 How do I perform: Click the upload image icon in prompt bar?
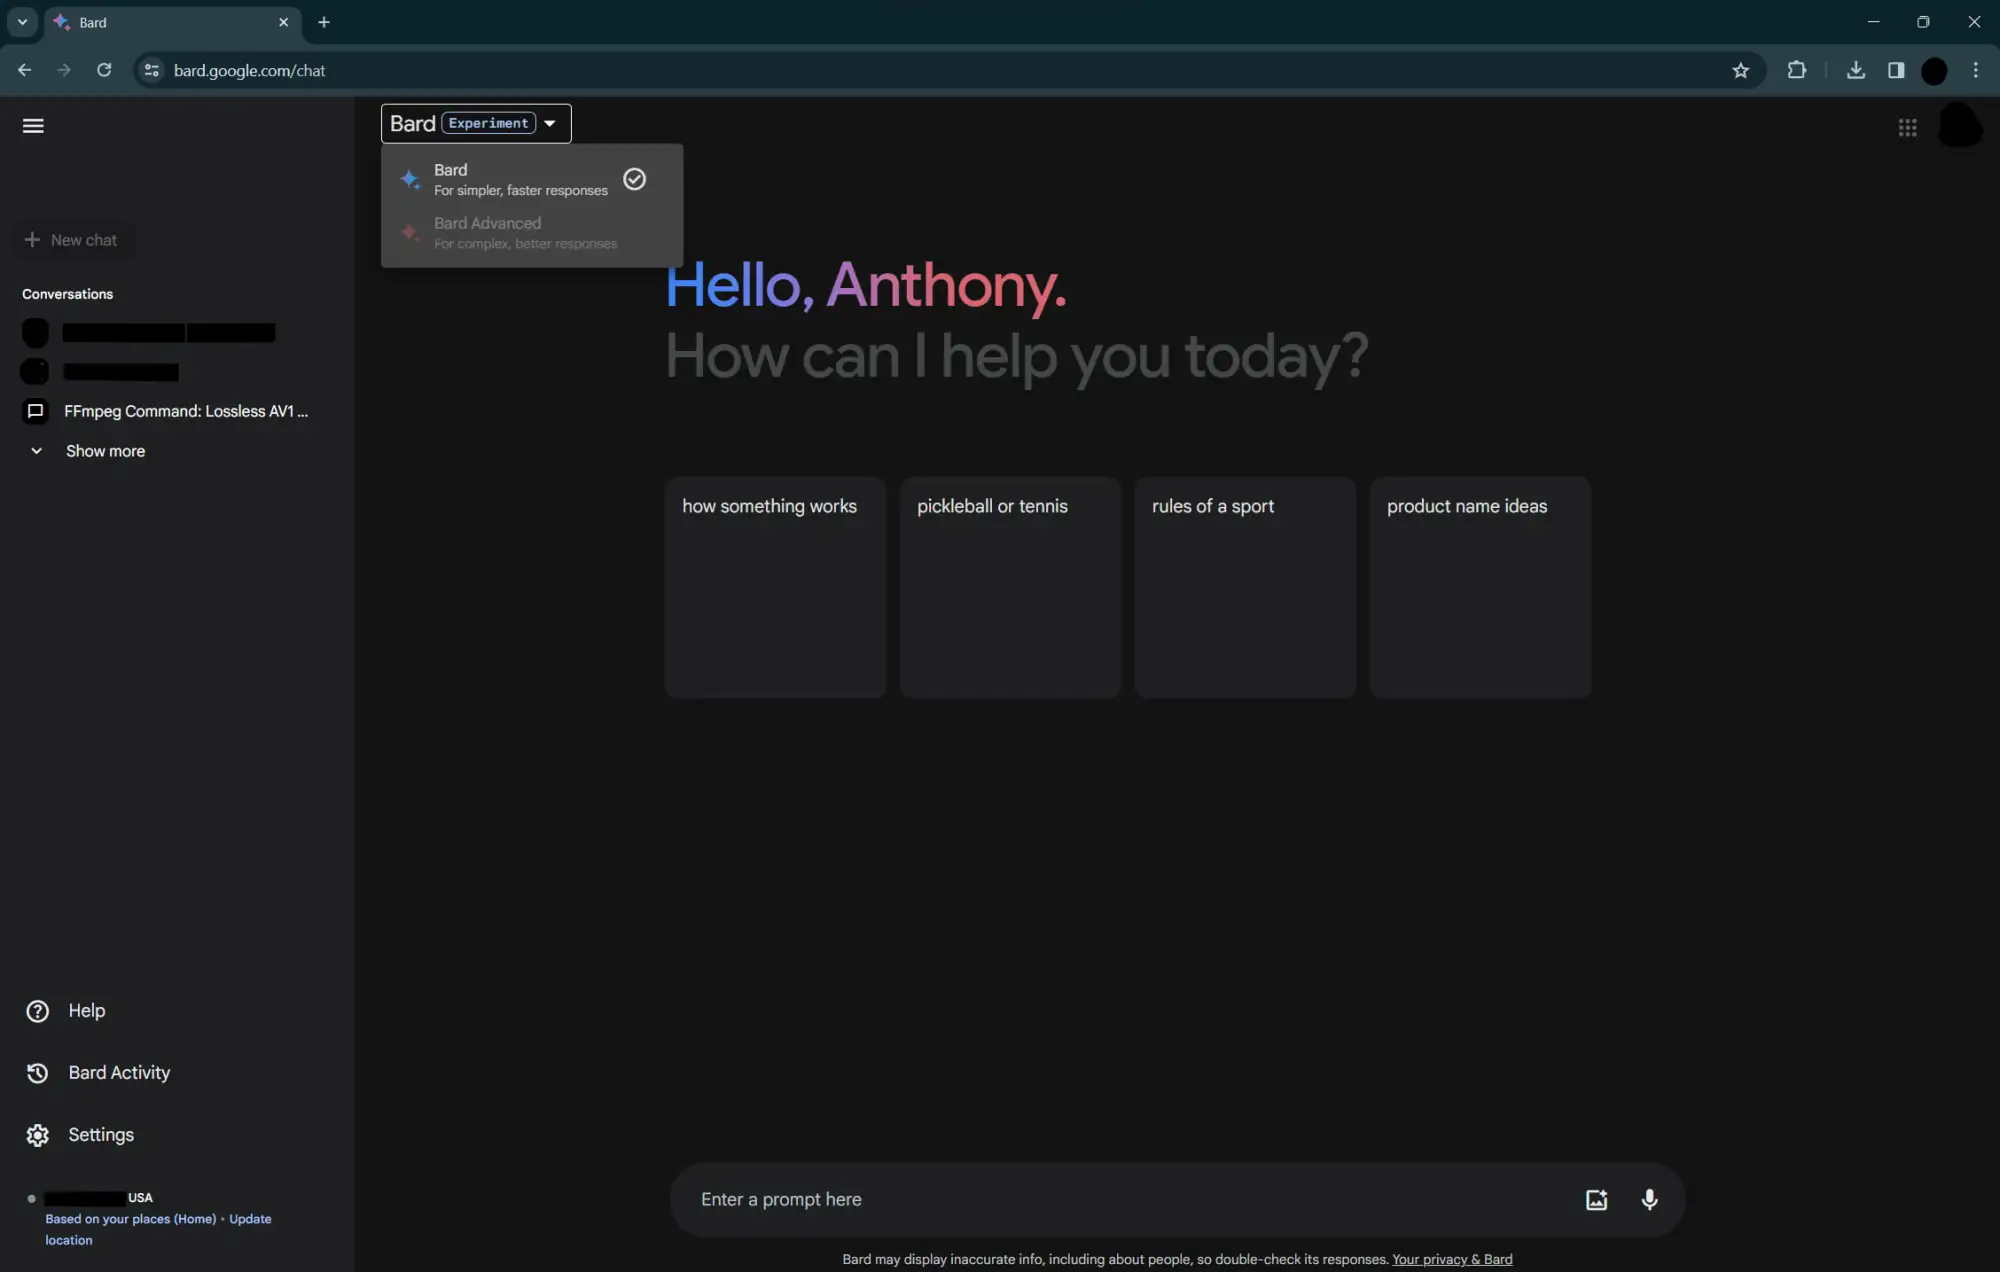point(1596,1199)
